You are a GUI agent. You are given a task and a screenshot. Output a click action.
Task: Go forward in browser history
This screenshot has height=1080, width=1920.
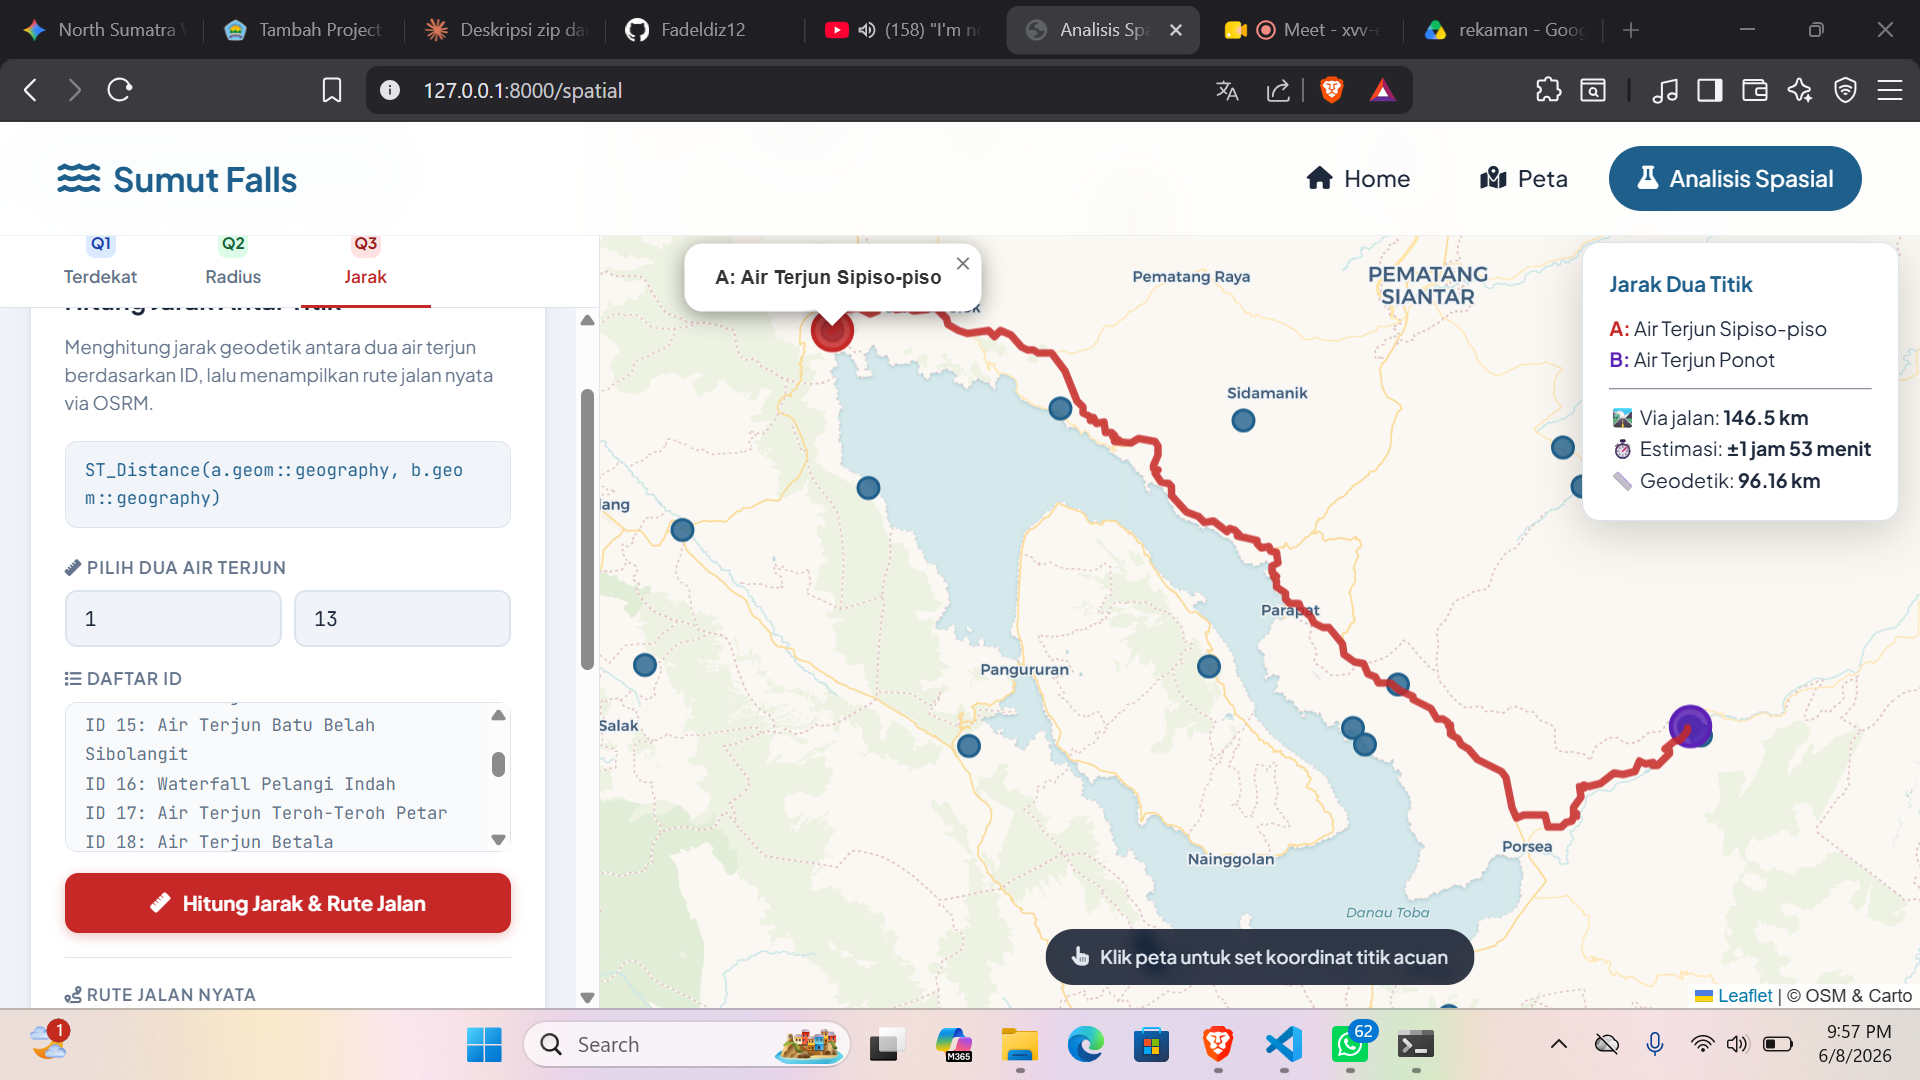[x=75, y=90]
